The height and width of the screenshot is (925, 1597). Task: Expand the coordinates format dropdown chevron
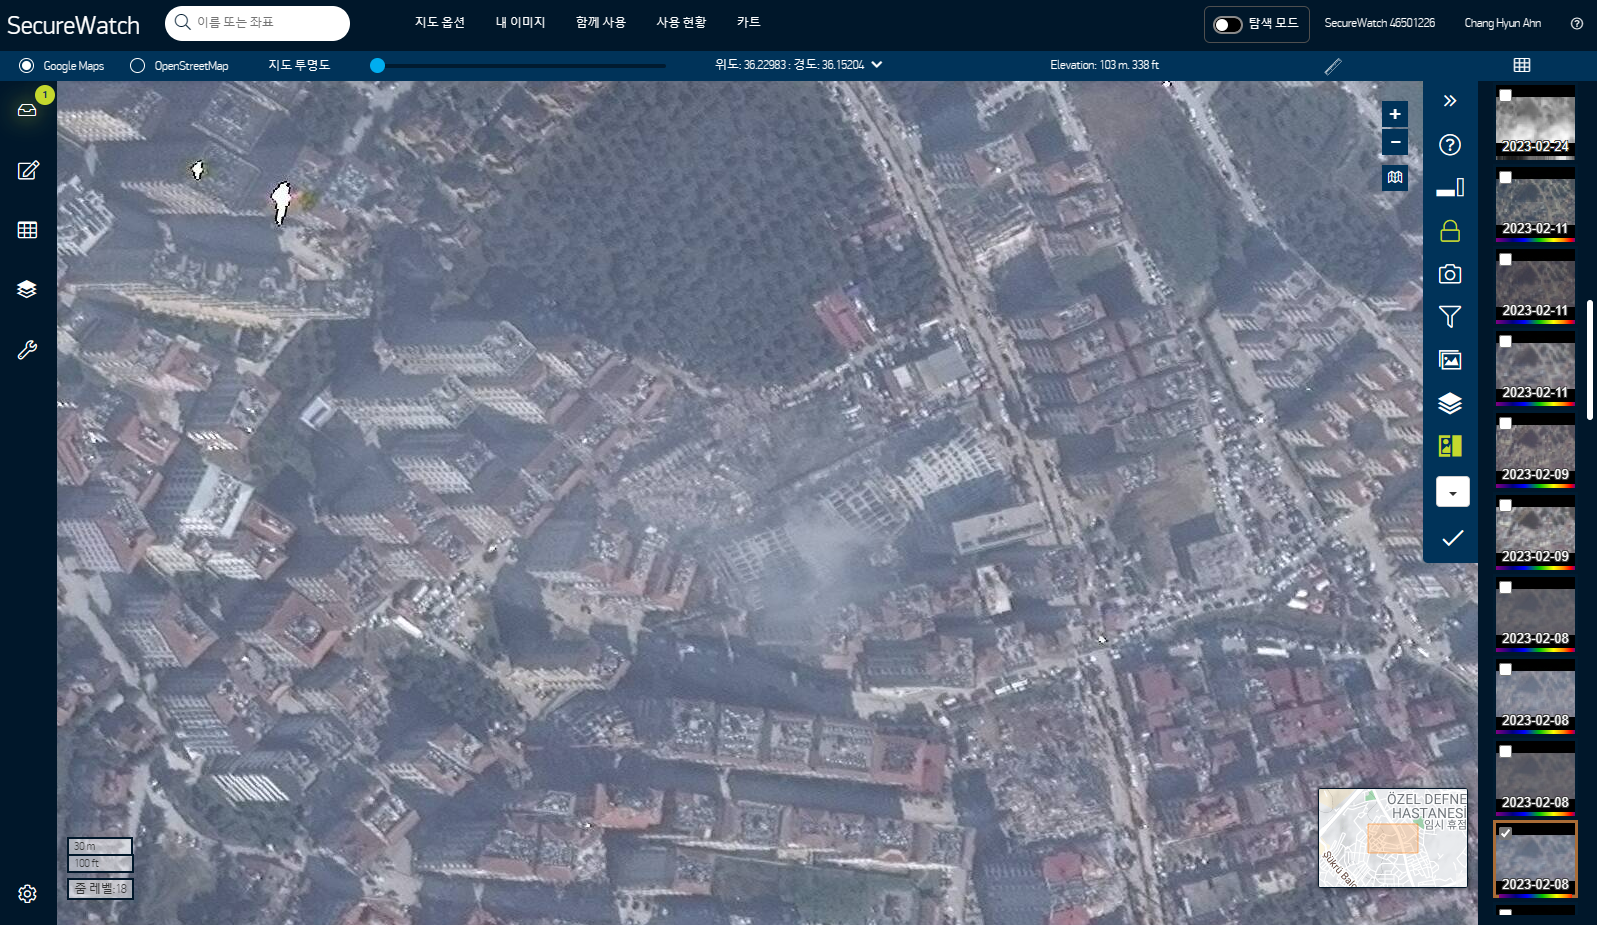click(x=877, y=64)
